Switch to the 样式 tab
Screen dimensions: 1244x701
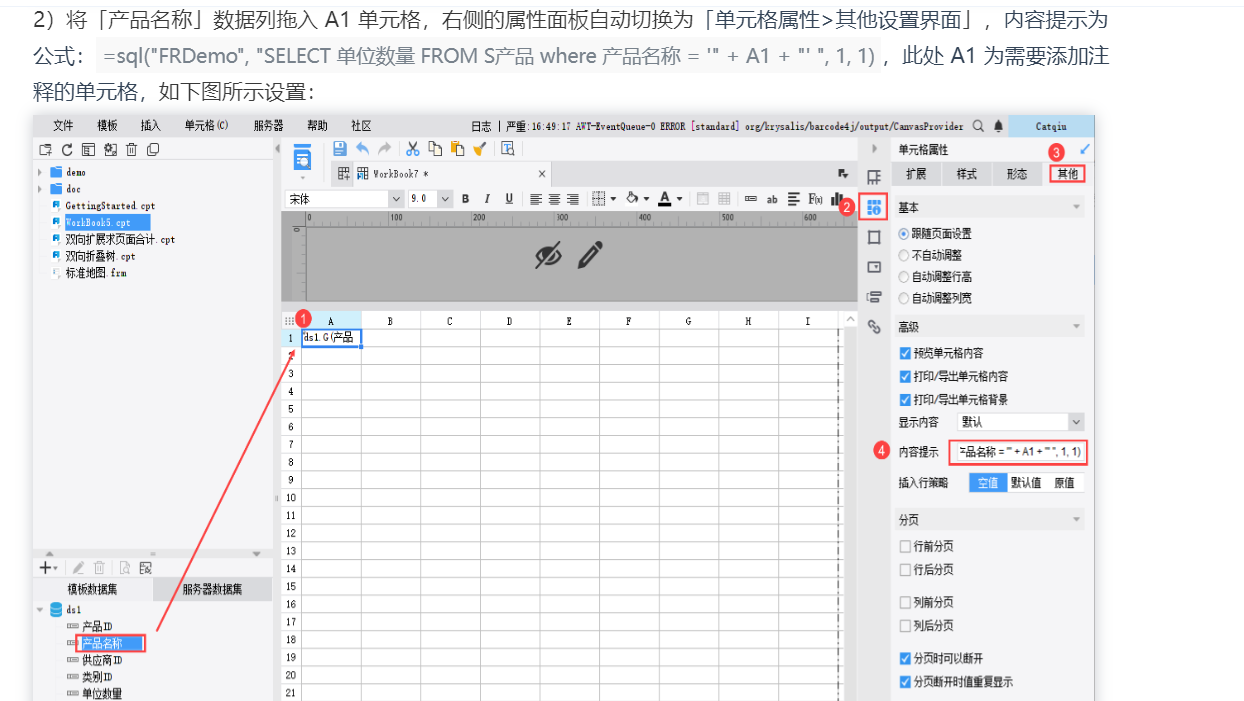pos(967,174)
